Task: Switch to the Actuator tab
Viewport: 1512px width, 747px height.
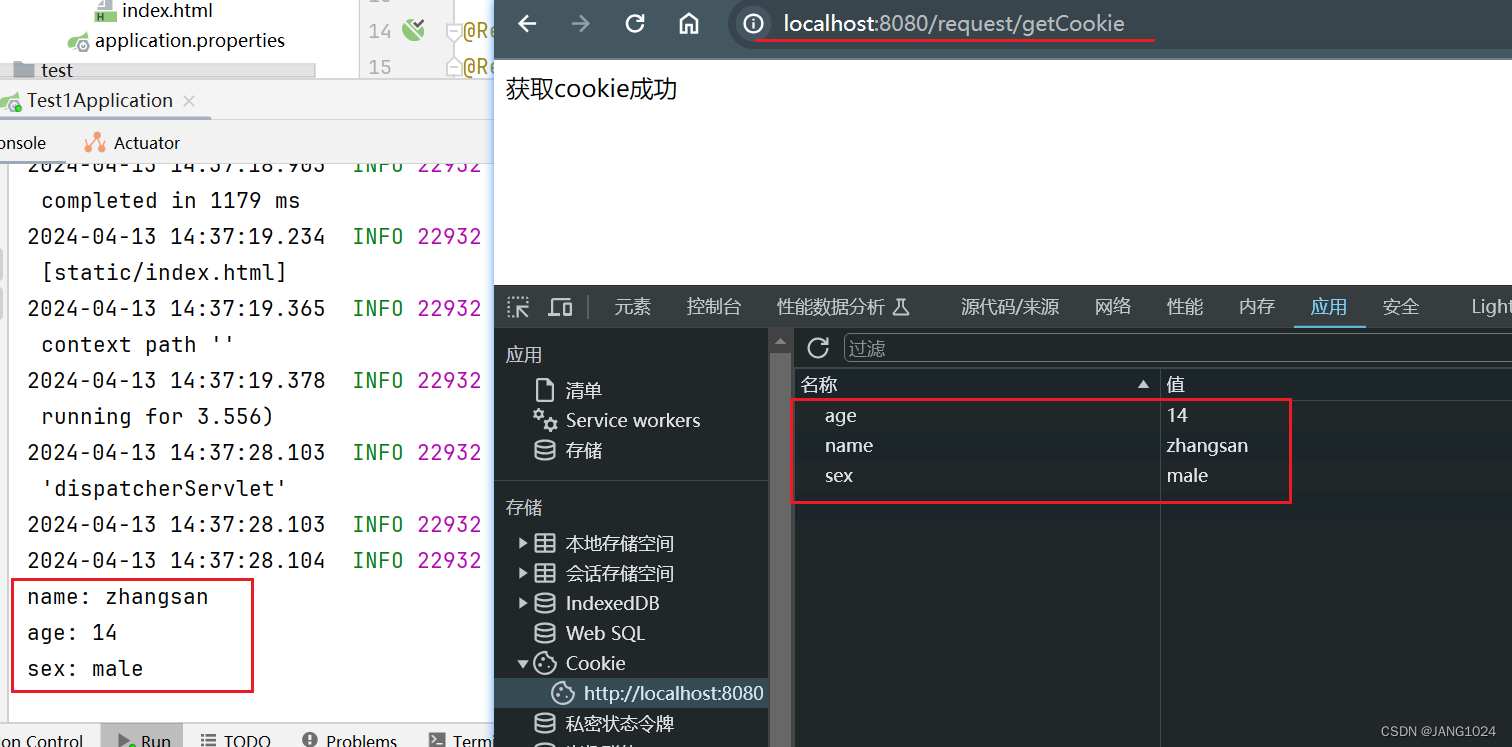Action: (147, 143)
